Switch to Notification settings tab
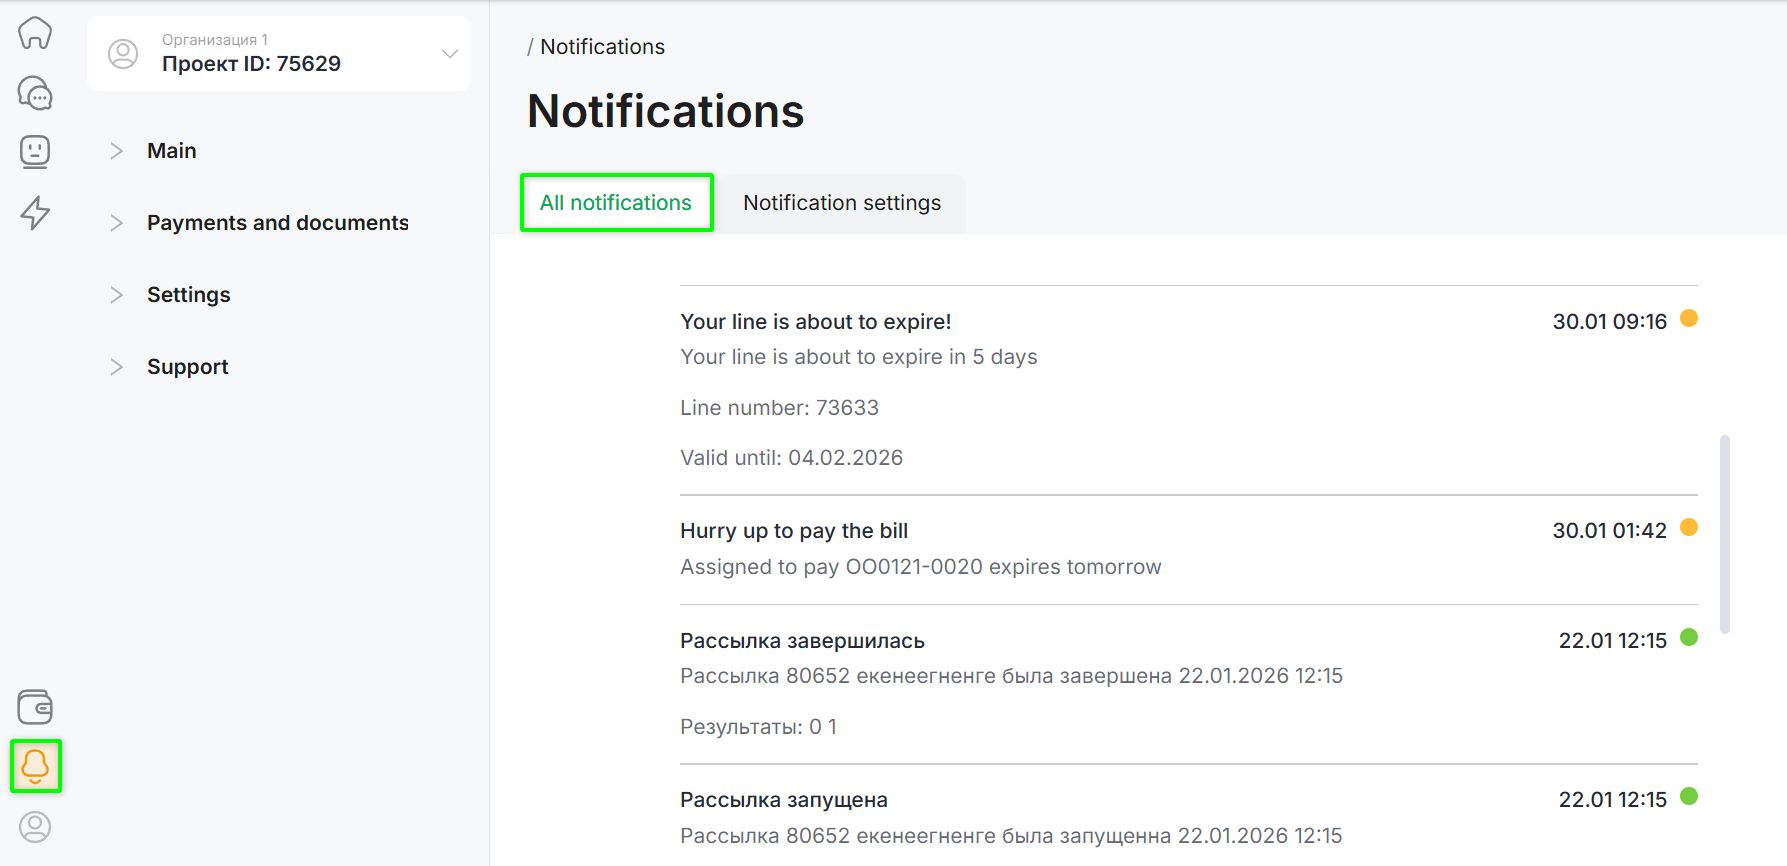This screenshot has height=866, width=1787. pyautogui.click(x=841, y=203)
